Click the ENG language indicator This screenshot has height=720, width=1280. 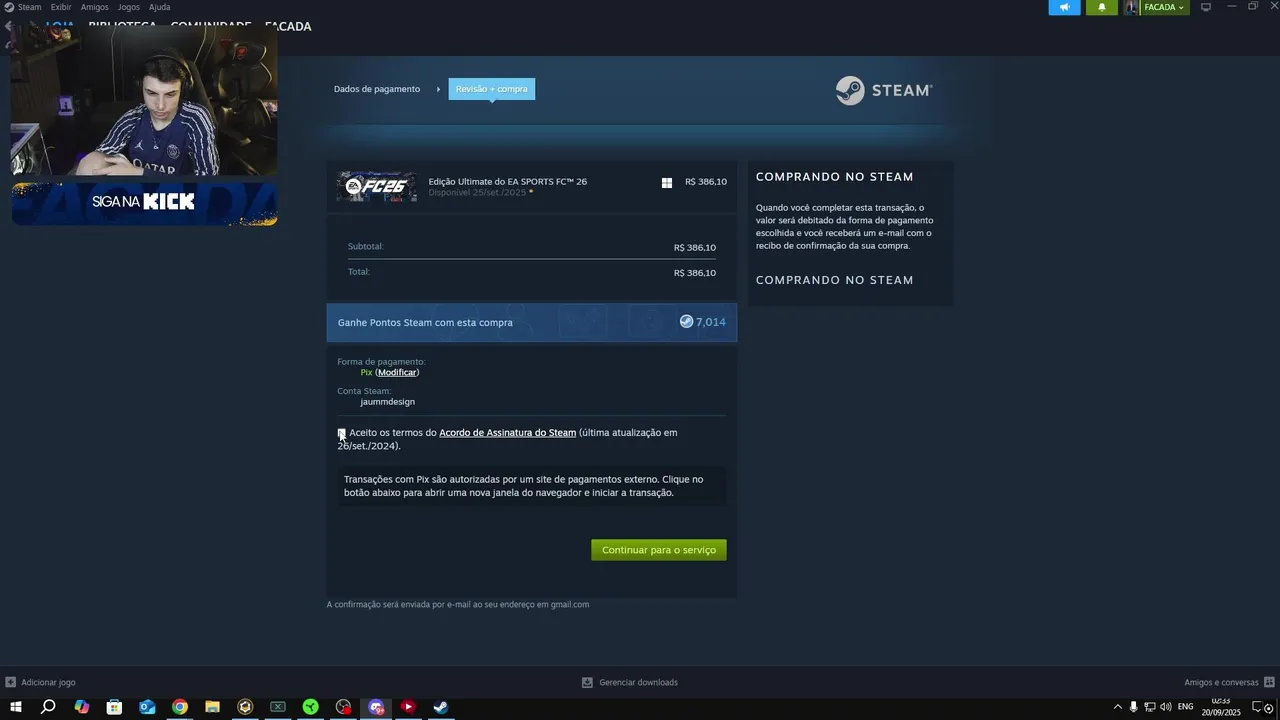point(1186,707)
